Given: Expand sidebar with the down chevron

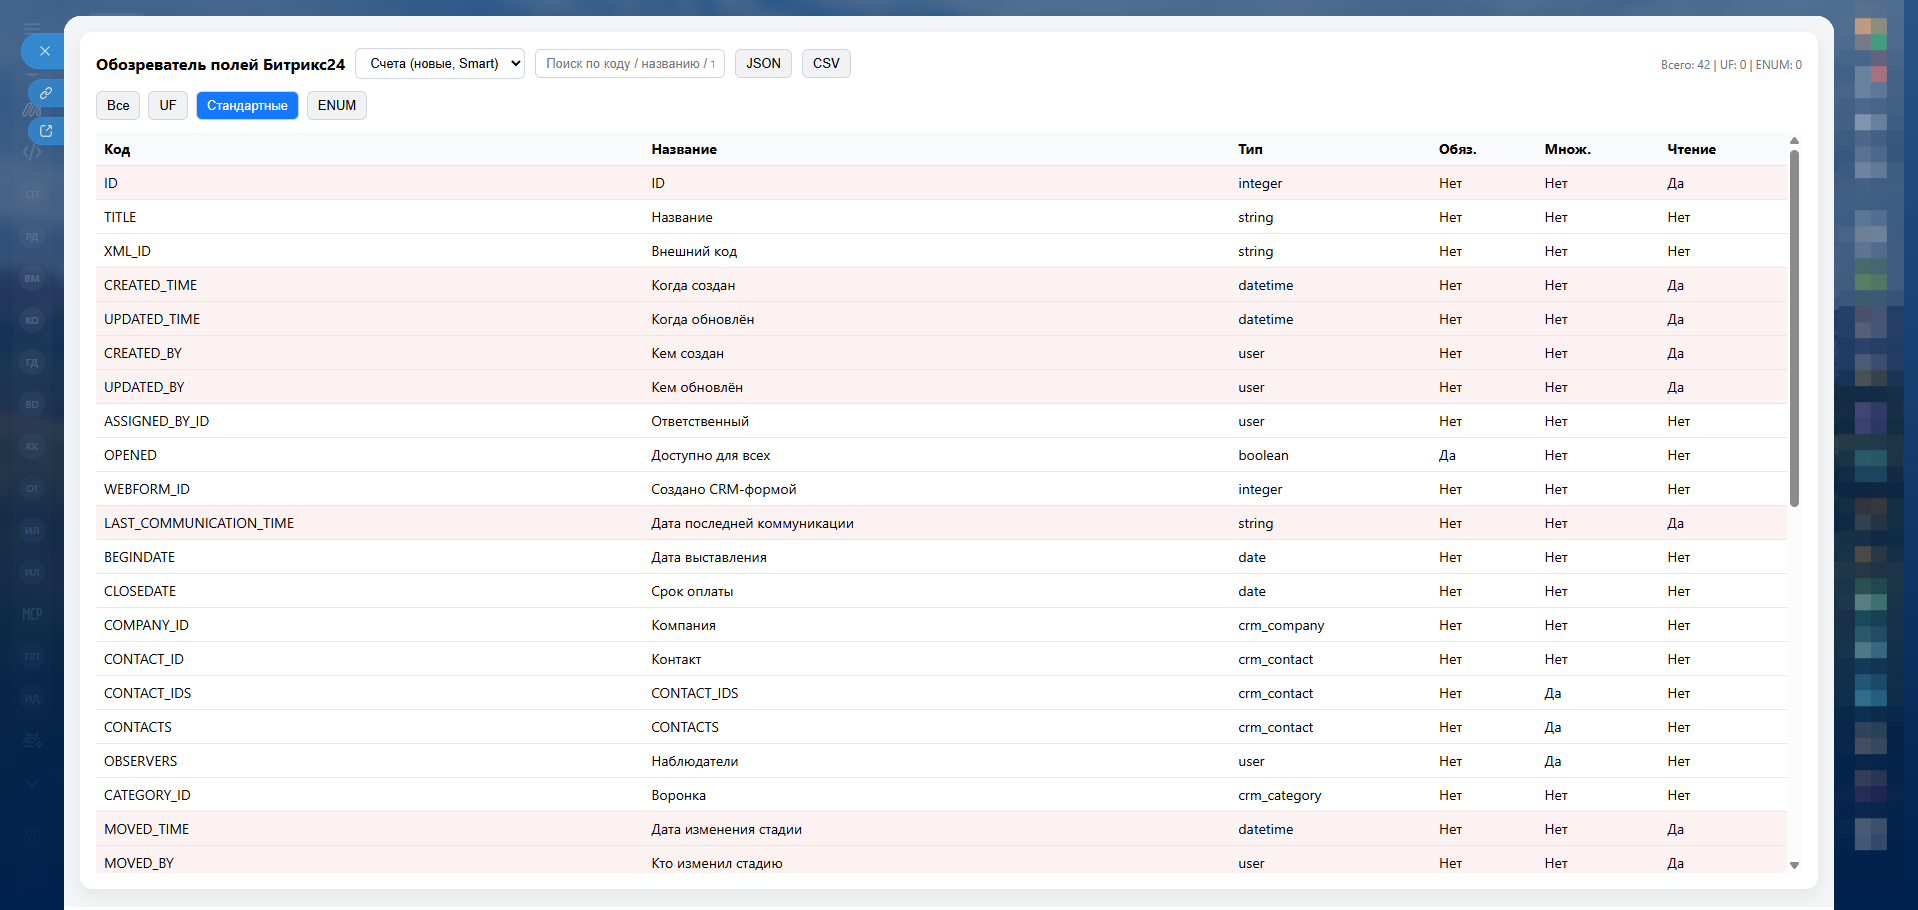Looking at the screenshot, I should tap(32, 783).
